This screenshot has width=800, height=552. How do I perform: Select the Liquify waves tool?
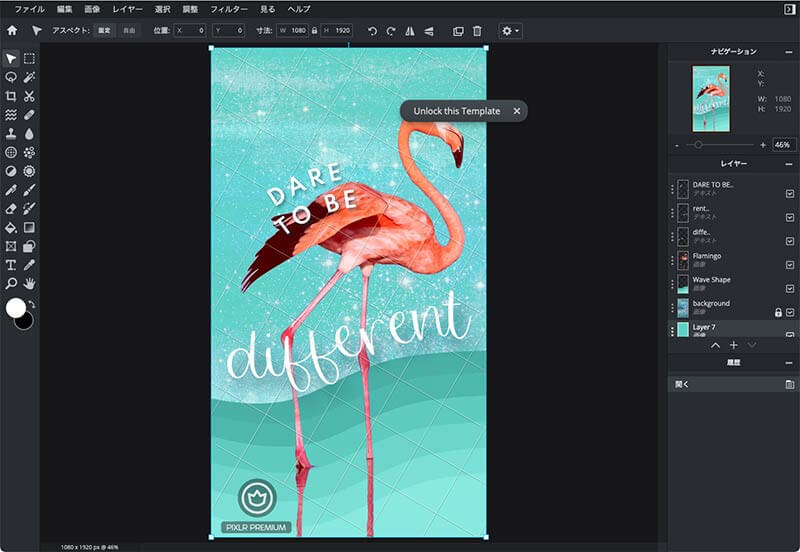tap(11, 115)
